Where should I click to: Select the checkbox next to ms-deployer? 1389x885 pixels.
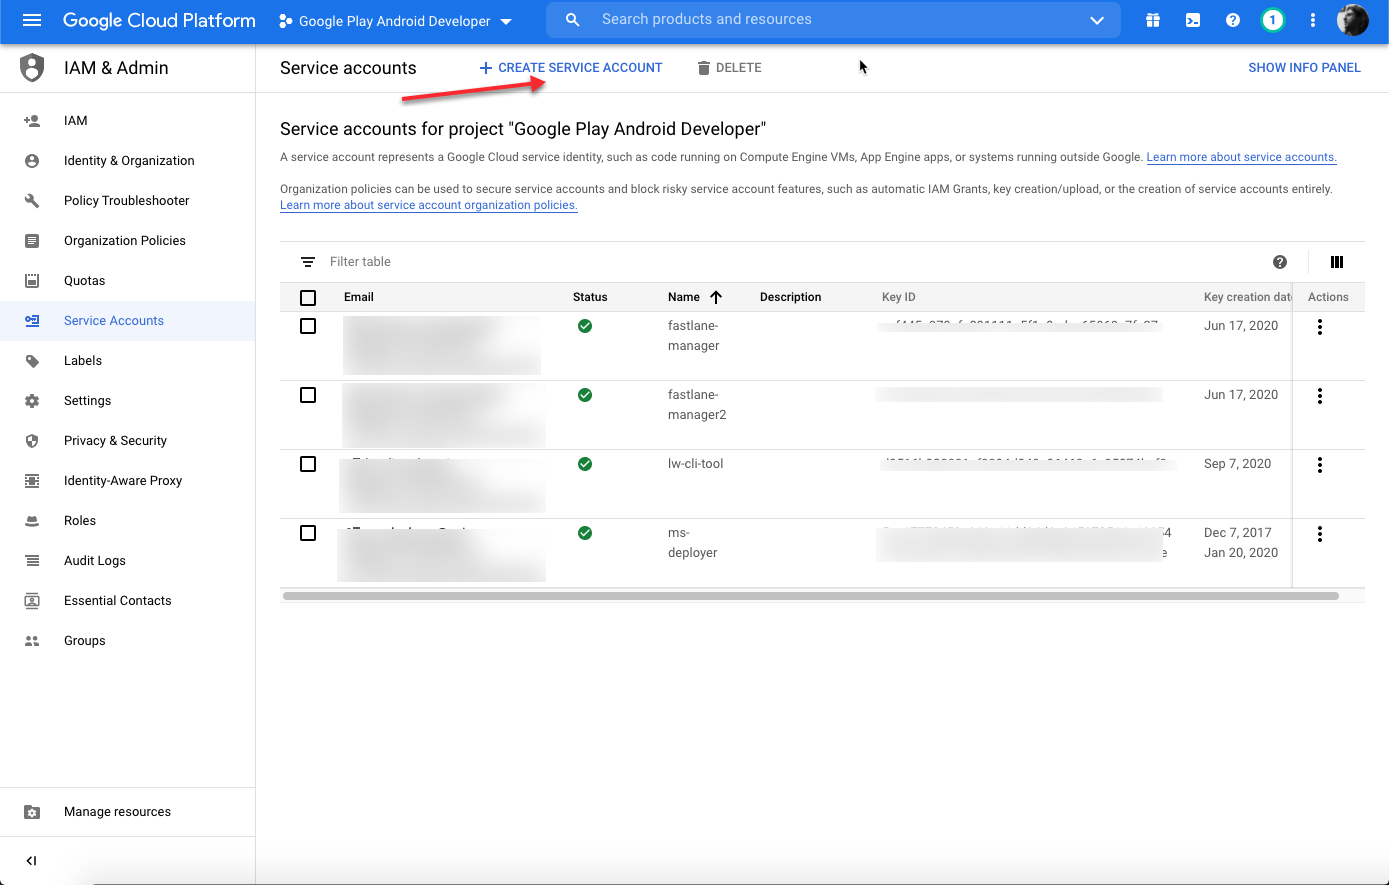pyautogui.click(x=307, y=533)
